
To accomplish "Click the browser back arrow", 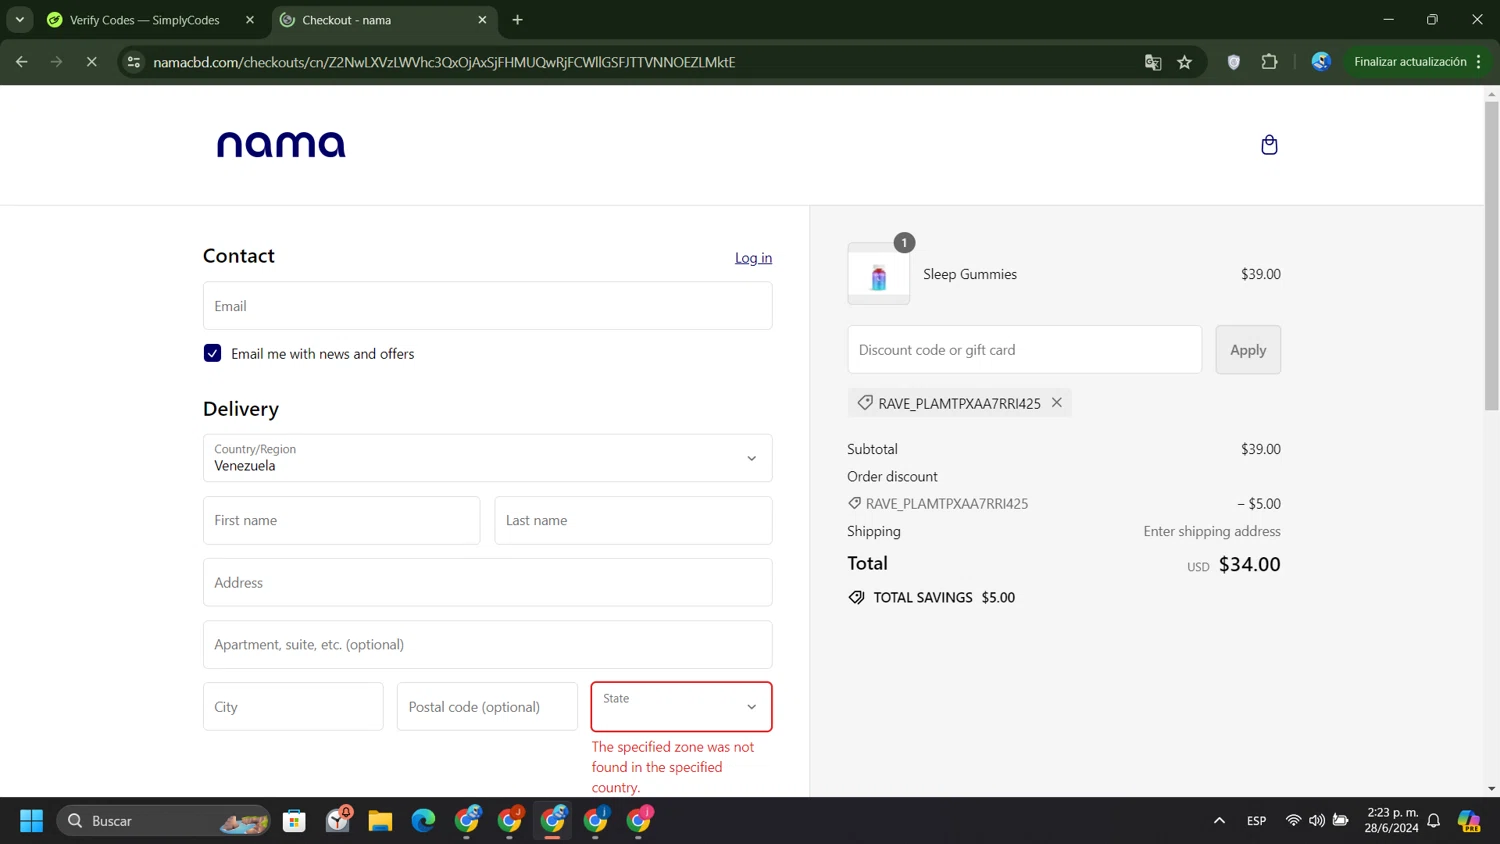I will tap(21, 62).
